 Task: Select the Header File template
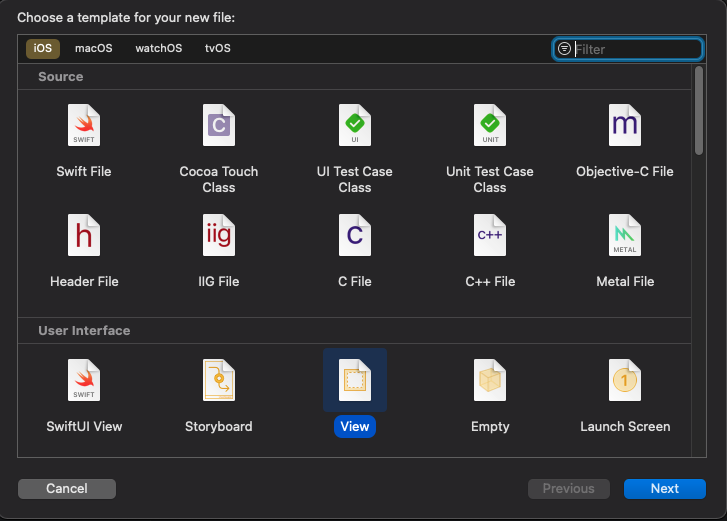tap(84, 236)
